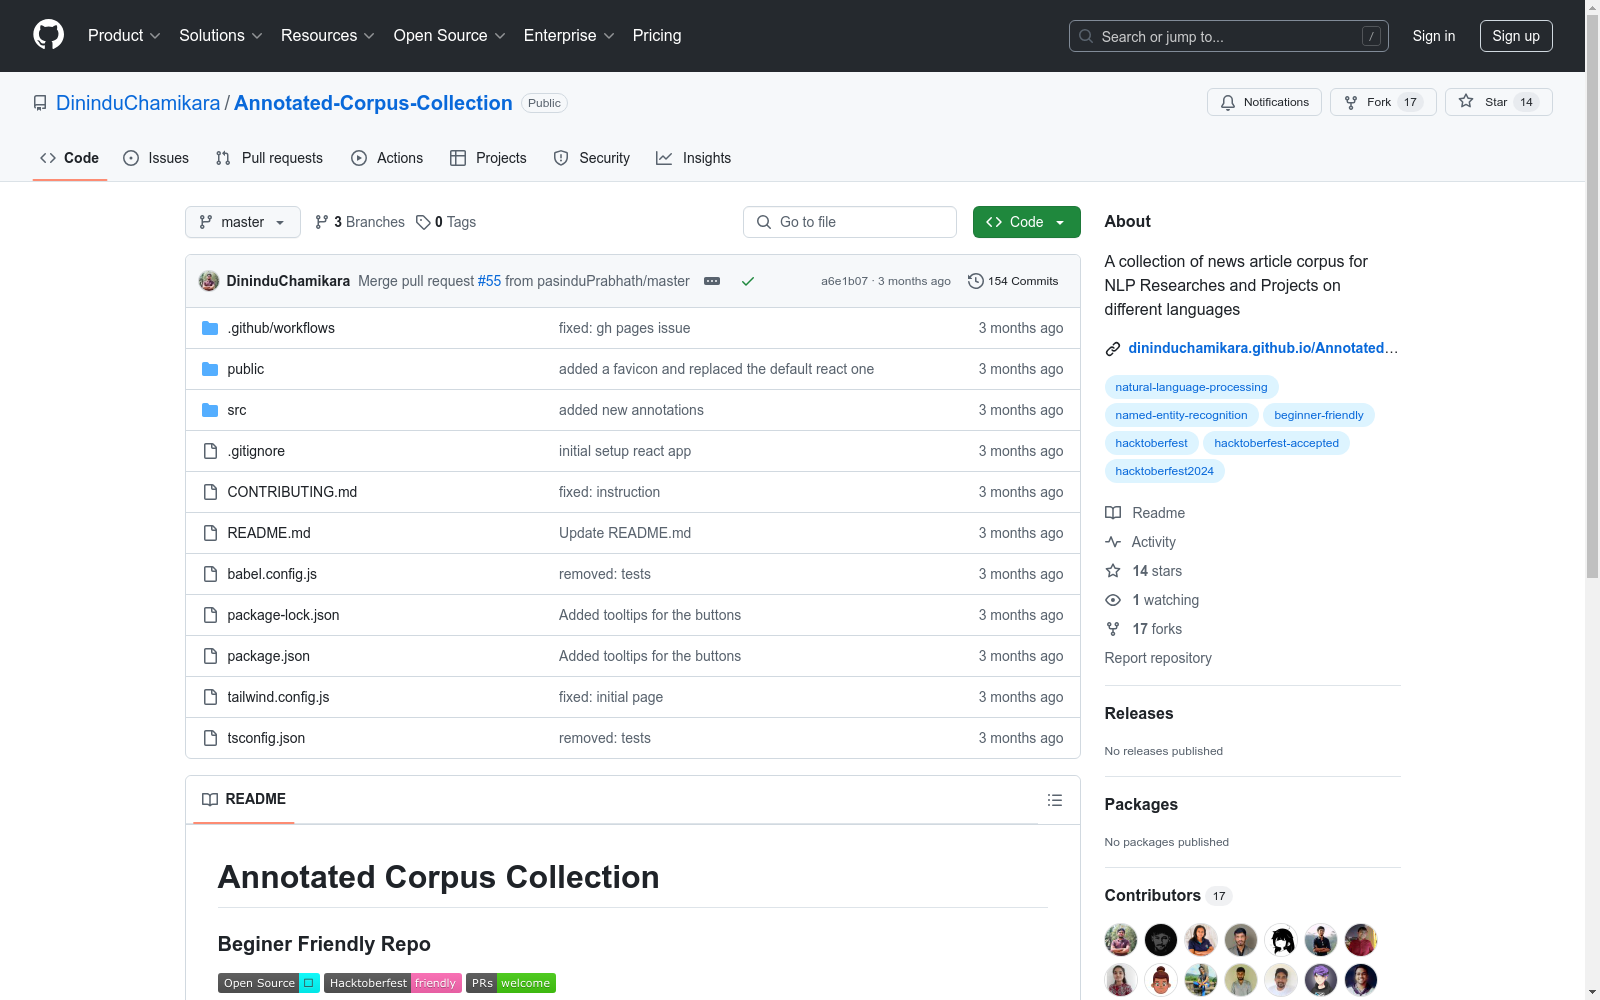Click the tsconfig.json file icon
1600x1000 pixels.
coord(210,738)
